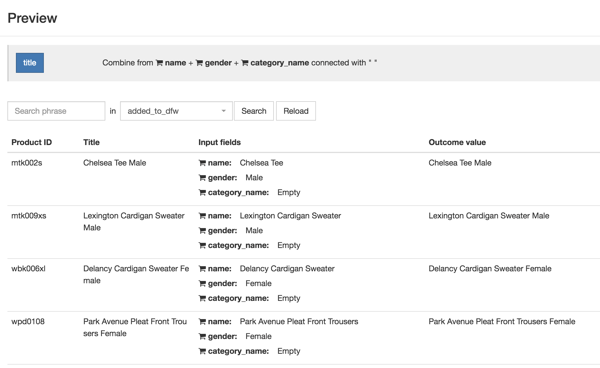Click outcome value Delancy Cardigan Sweater Female
Image resolution: width=600 pixels, height=368 pixels.
click(x=490, y=269)
